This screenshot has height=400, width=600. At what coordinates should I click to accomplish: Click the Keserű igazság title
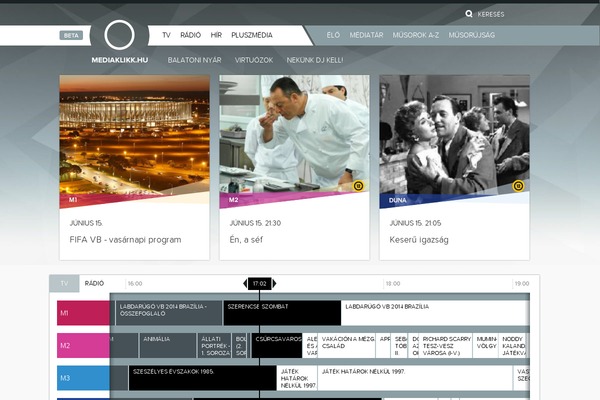coord(419,240)
